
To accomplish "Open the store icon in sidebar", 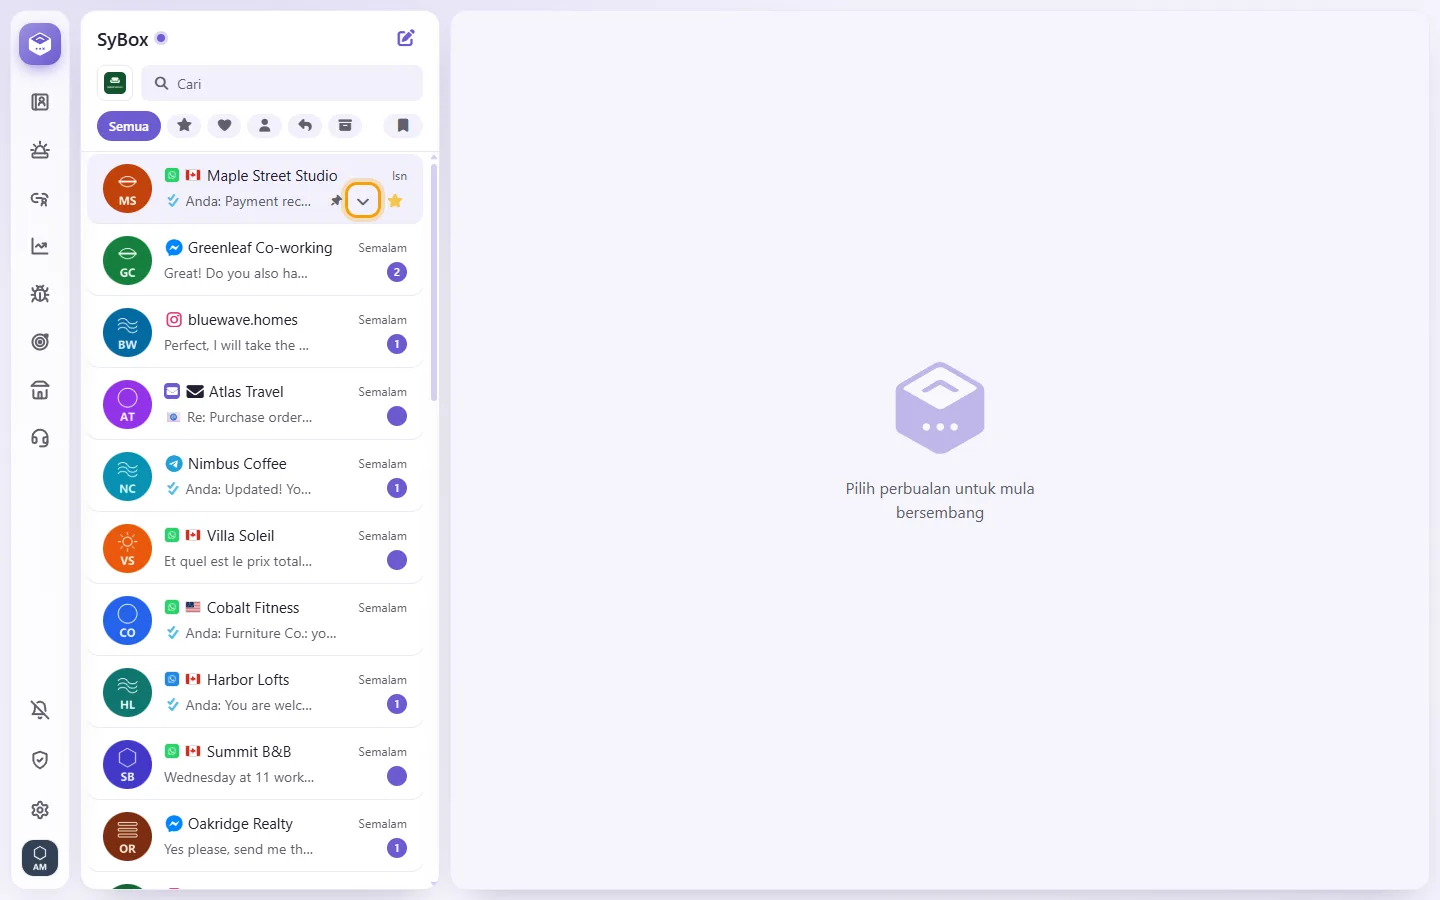I will [x=40, y=390].
